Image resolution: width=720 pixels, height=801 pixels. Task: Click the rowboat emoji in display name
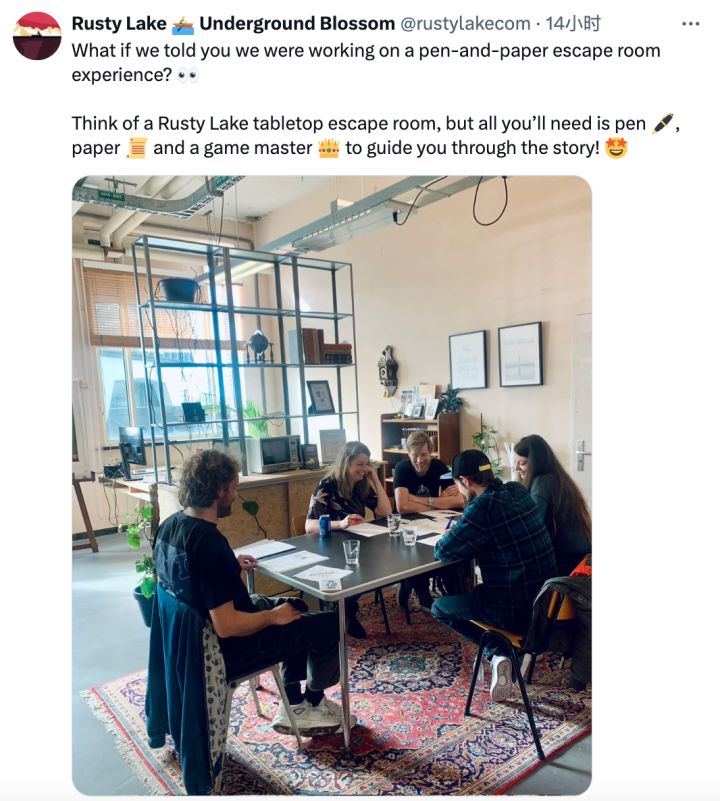click(183, 23)
